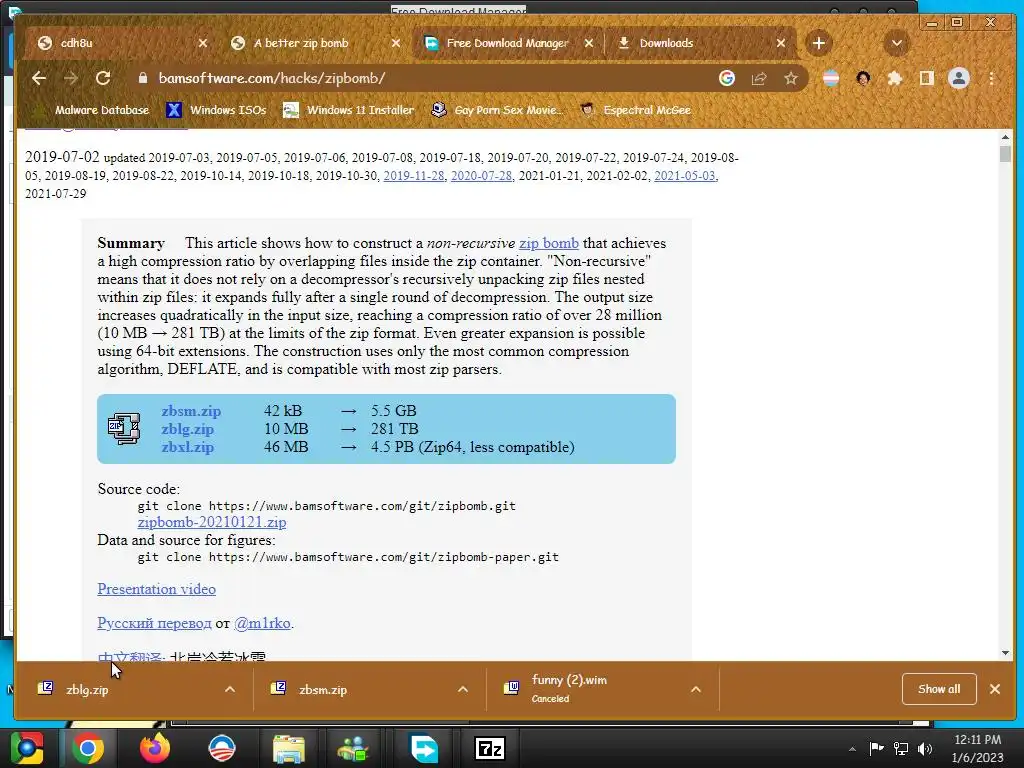Switch to the cdh8u tab
The width and height of the screenshot is (1024, 768).
(118, 43)
